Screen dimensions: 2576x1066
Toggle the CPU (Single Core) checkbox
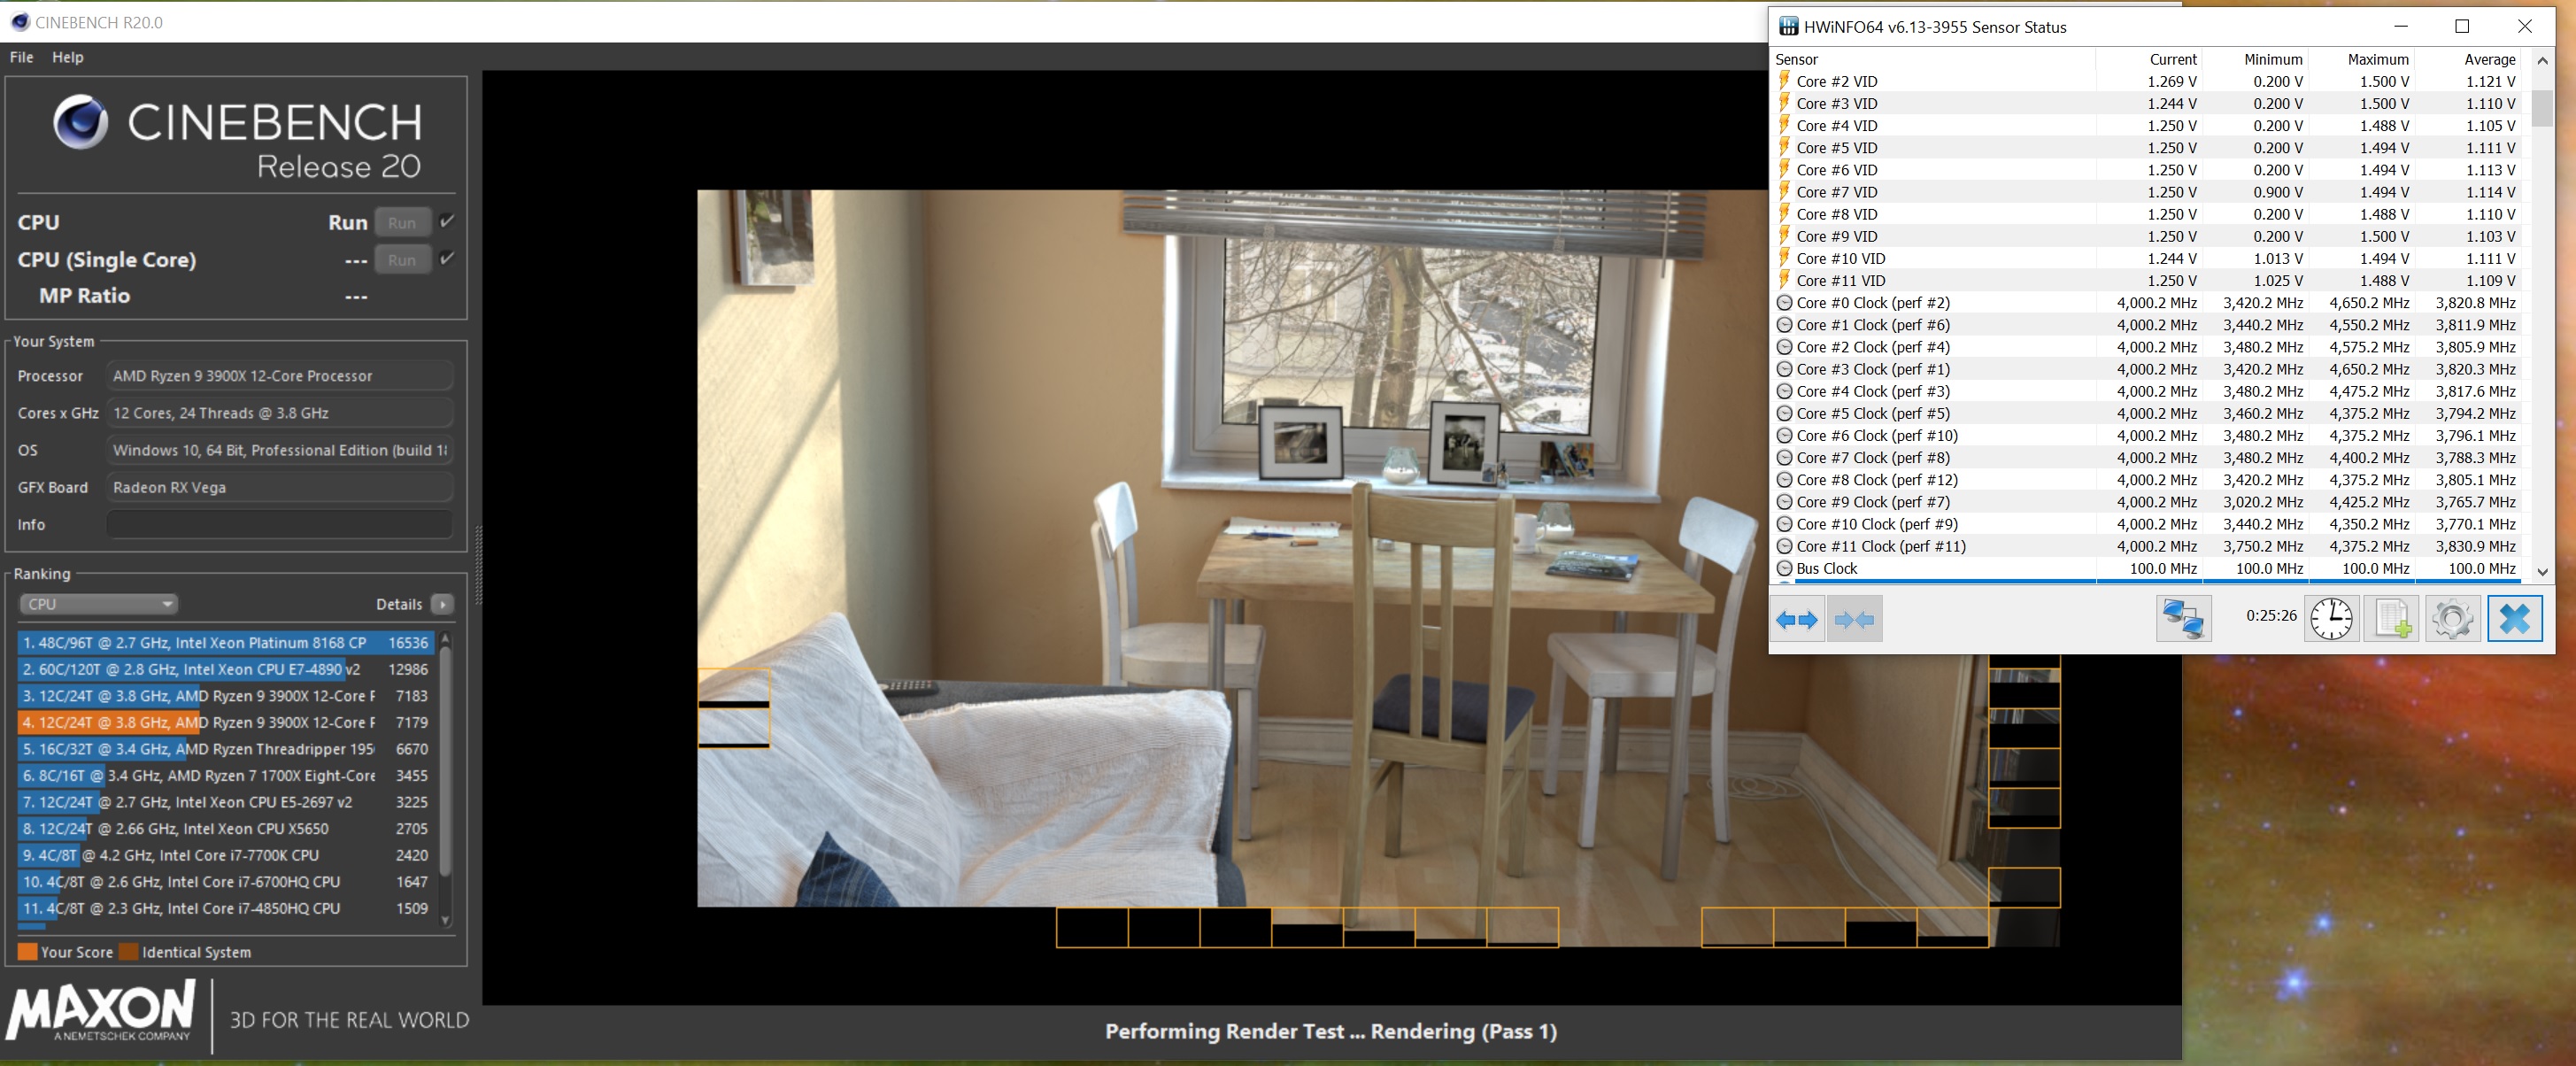coord(447,259)
